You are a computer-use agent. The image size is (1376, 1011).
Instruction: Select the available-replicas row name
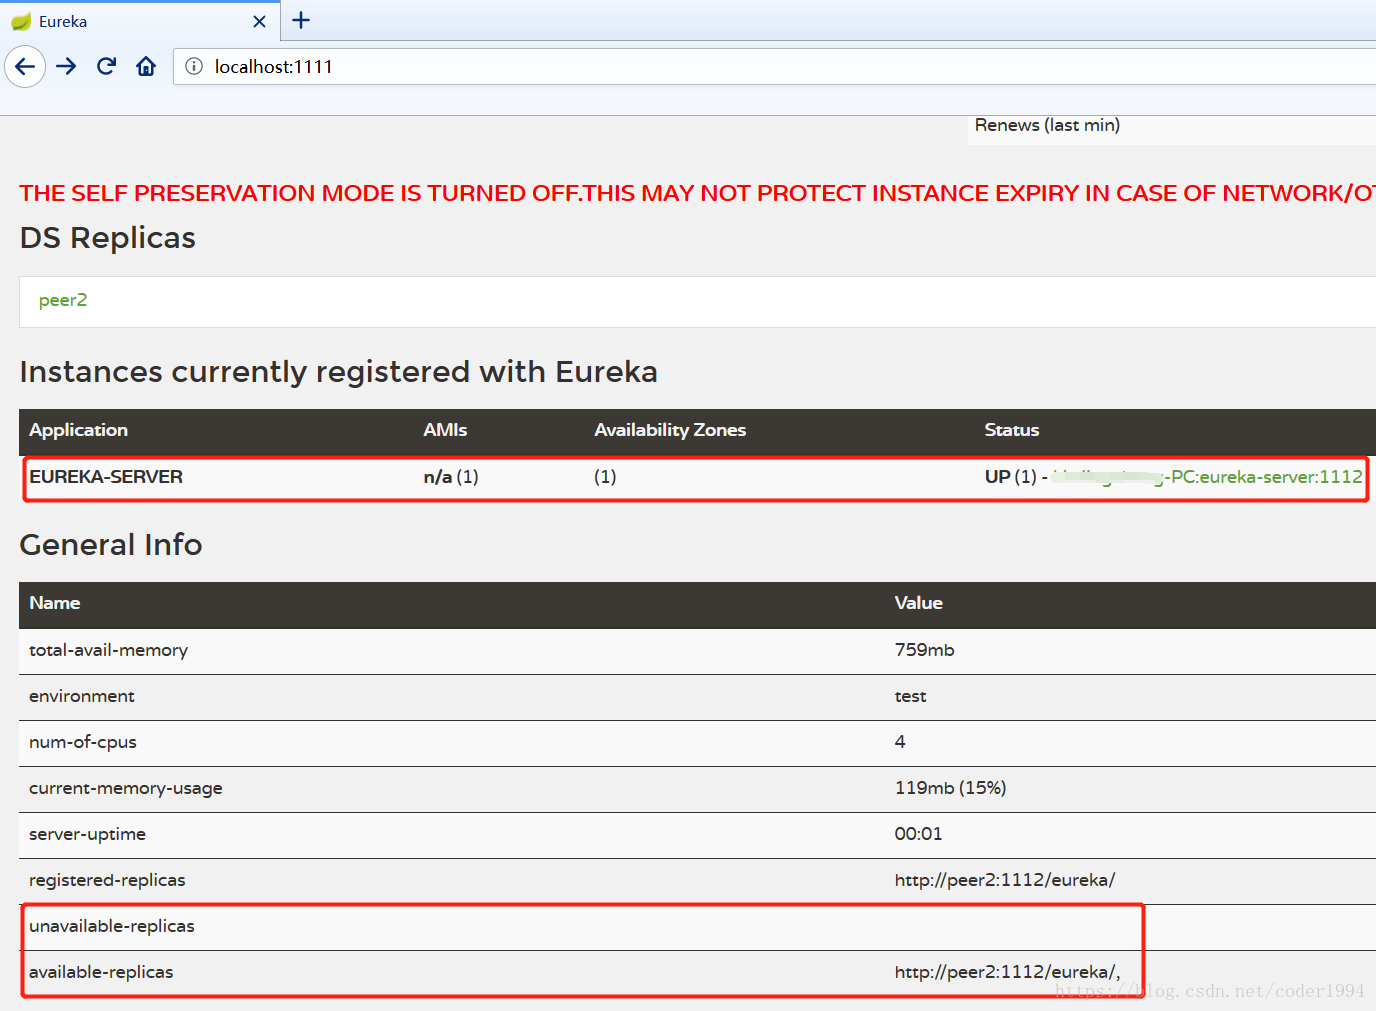(x=101, y=972)
